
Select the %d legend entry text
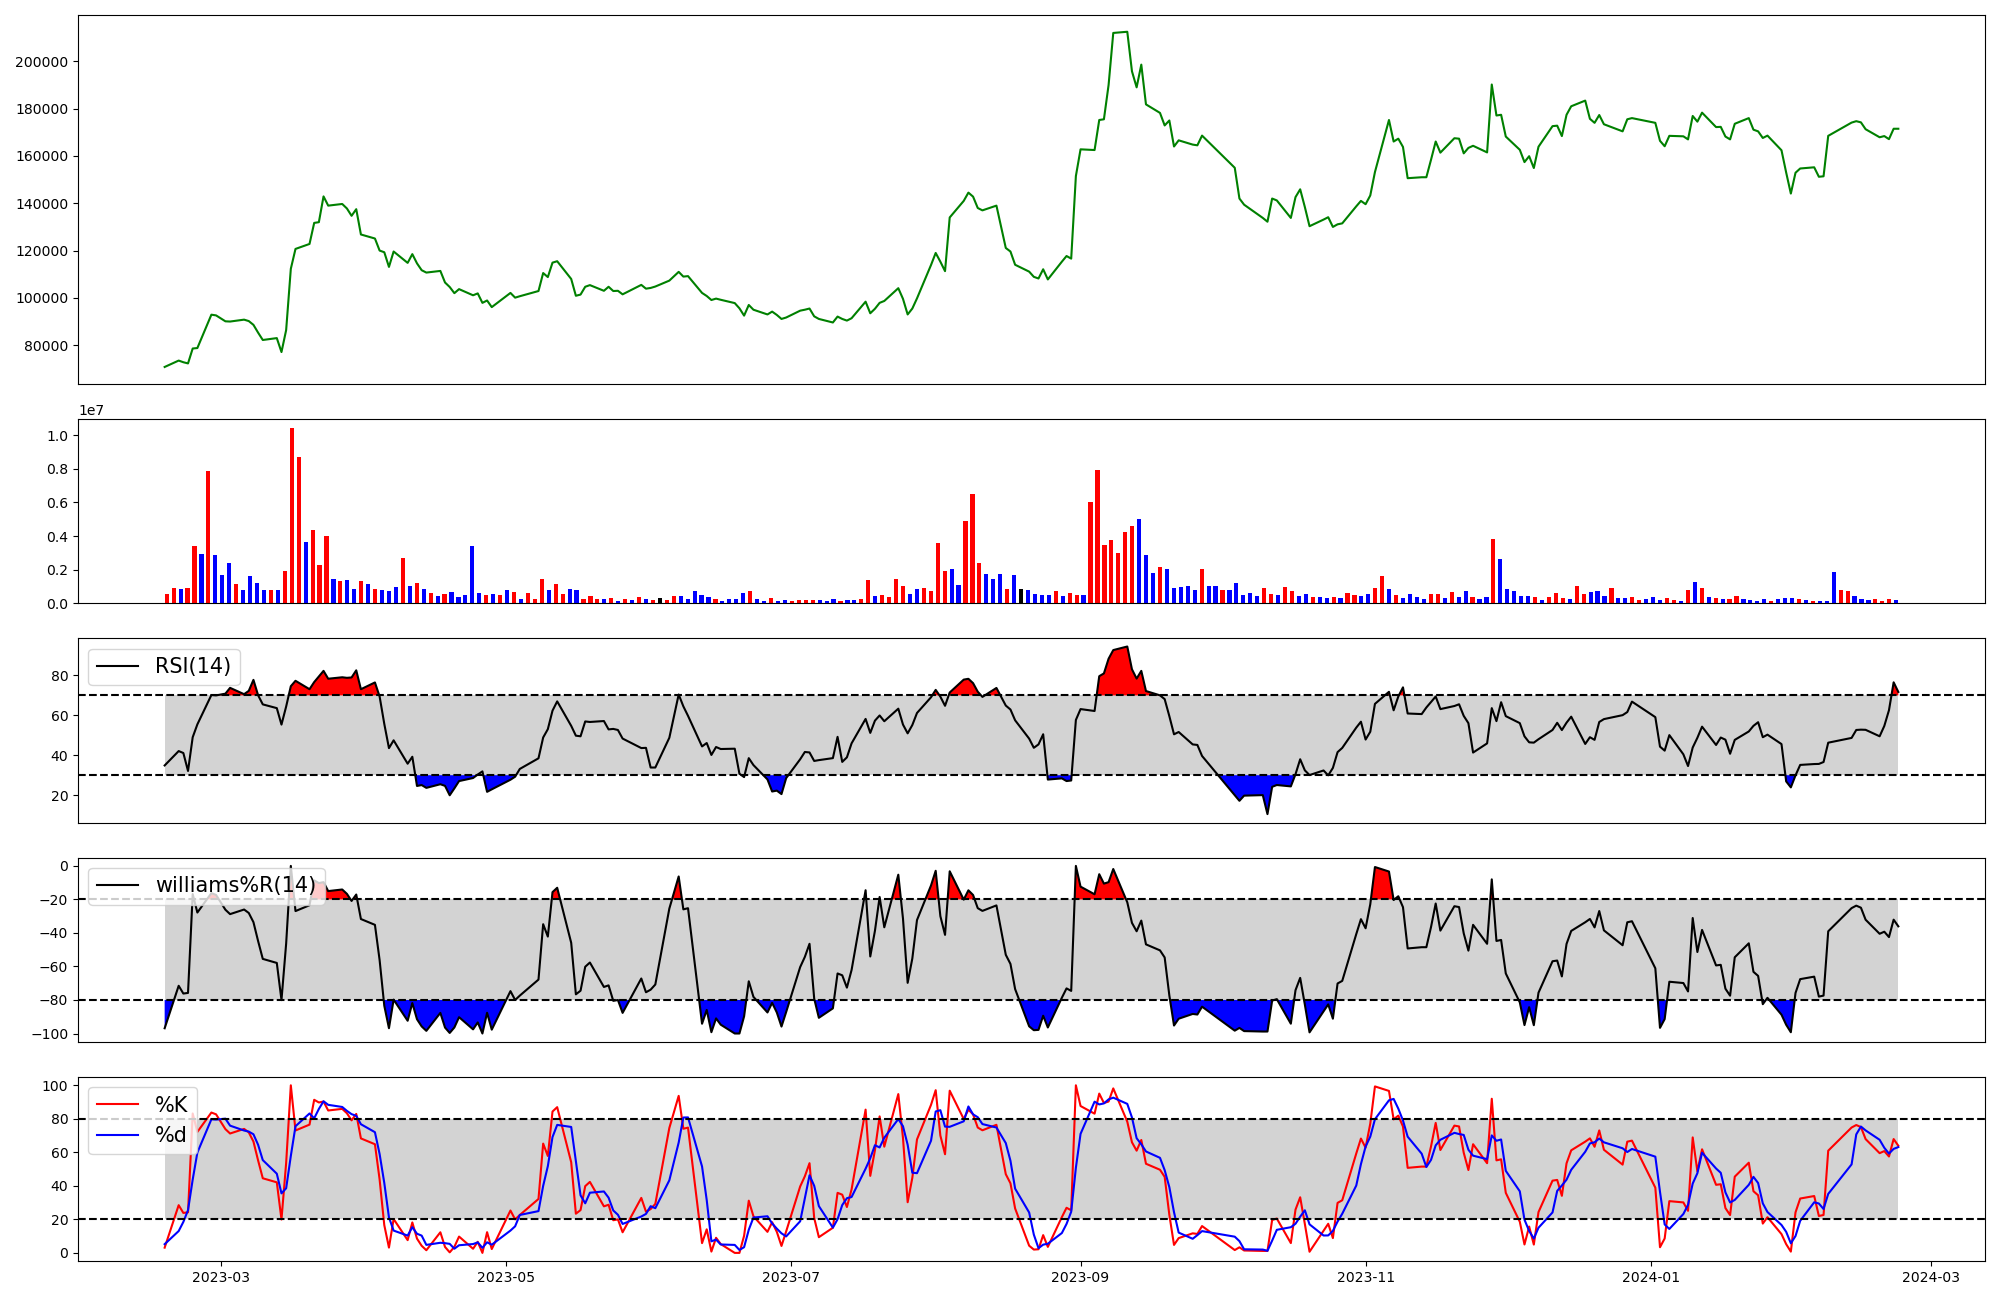coord(171,1135)
